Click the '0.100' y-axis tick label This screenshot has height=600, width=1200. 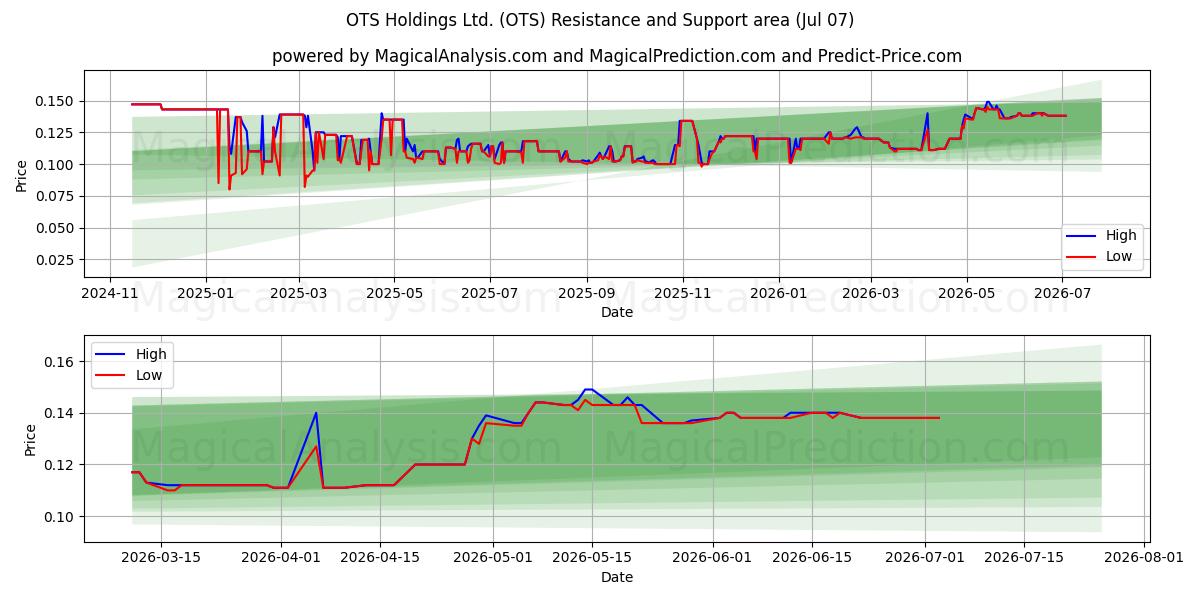coord(56,165)
